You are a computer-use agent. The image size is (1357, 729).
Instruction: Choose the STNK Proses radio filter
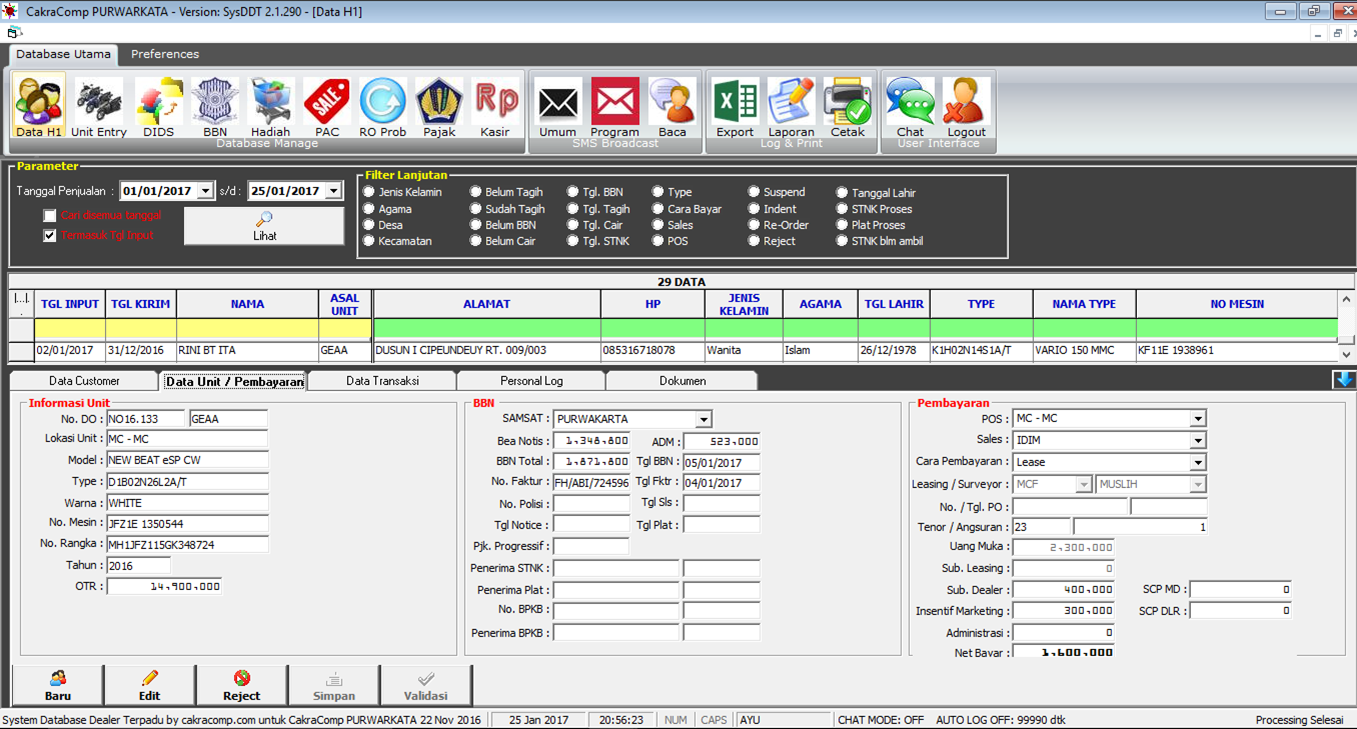(843, 209)
